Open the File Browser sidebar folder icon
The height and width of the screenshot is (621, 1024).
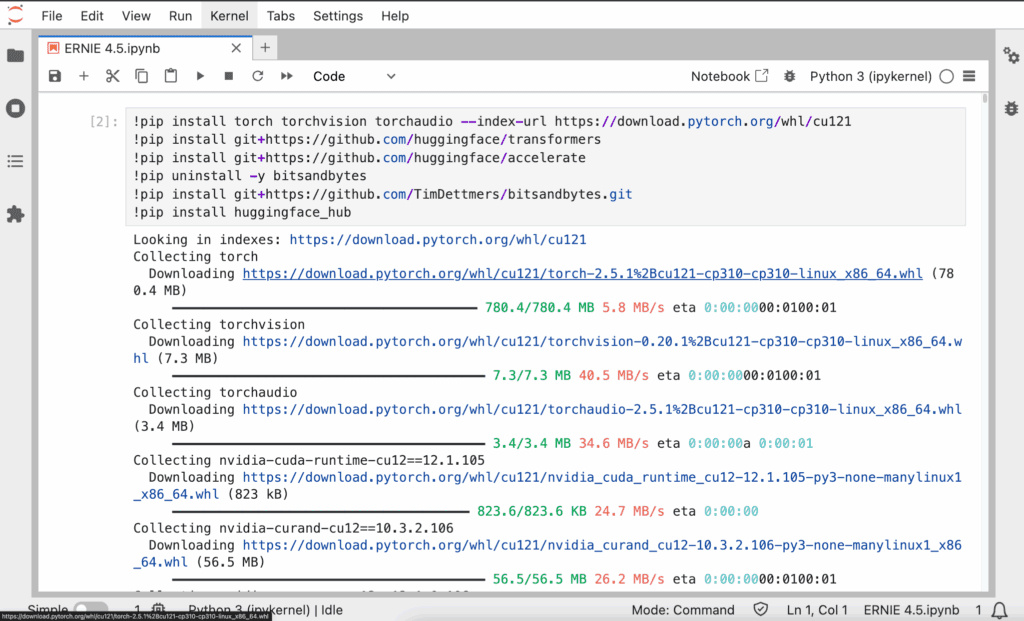pyautogui.click(x=16, y=56)
